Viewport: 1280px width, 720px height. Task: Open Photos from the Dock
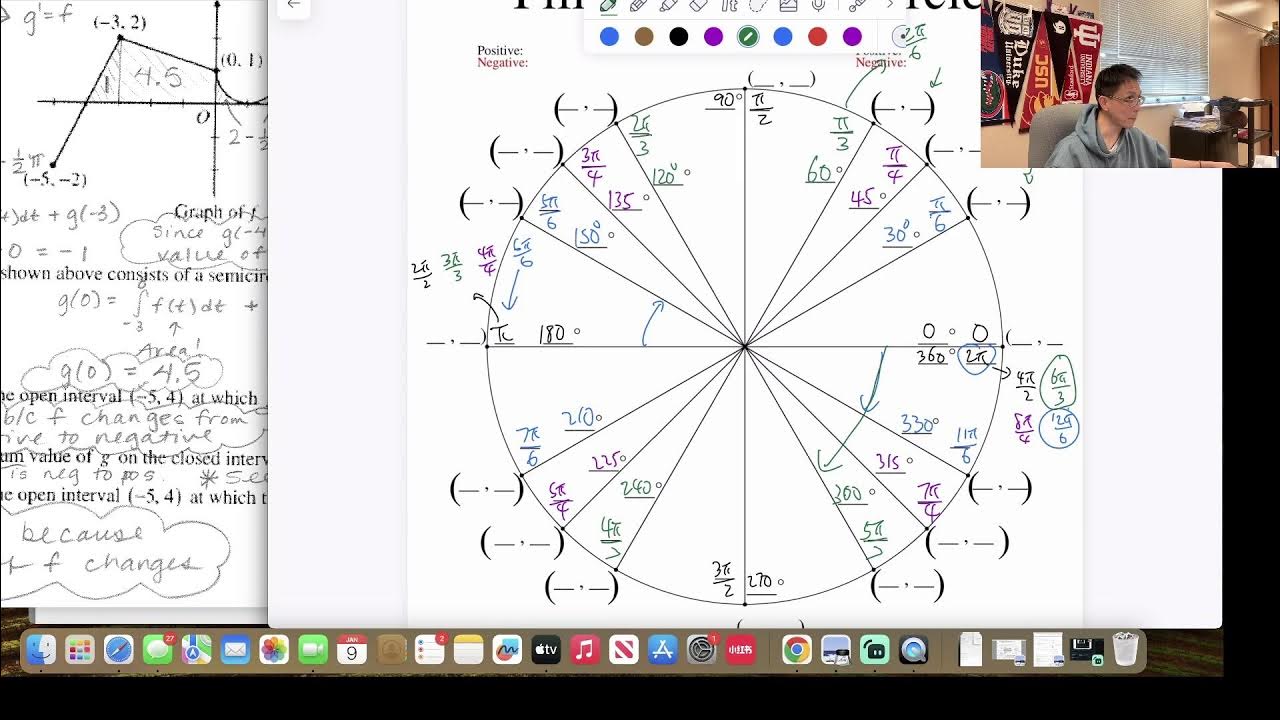click(x=274, y=650)
